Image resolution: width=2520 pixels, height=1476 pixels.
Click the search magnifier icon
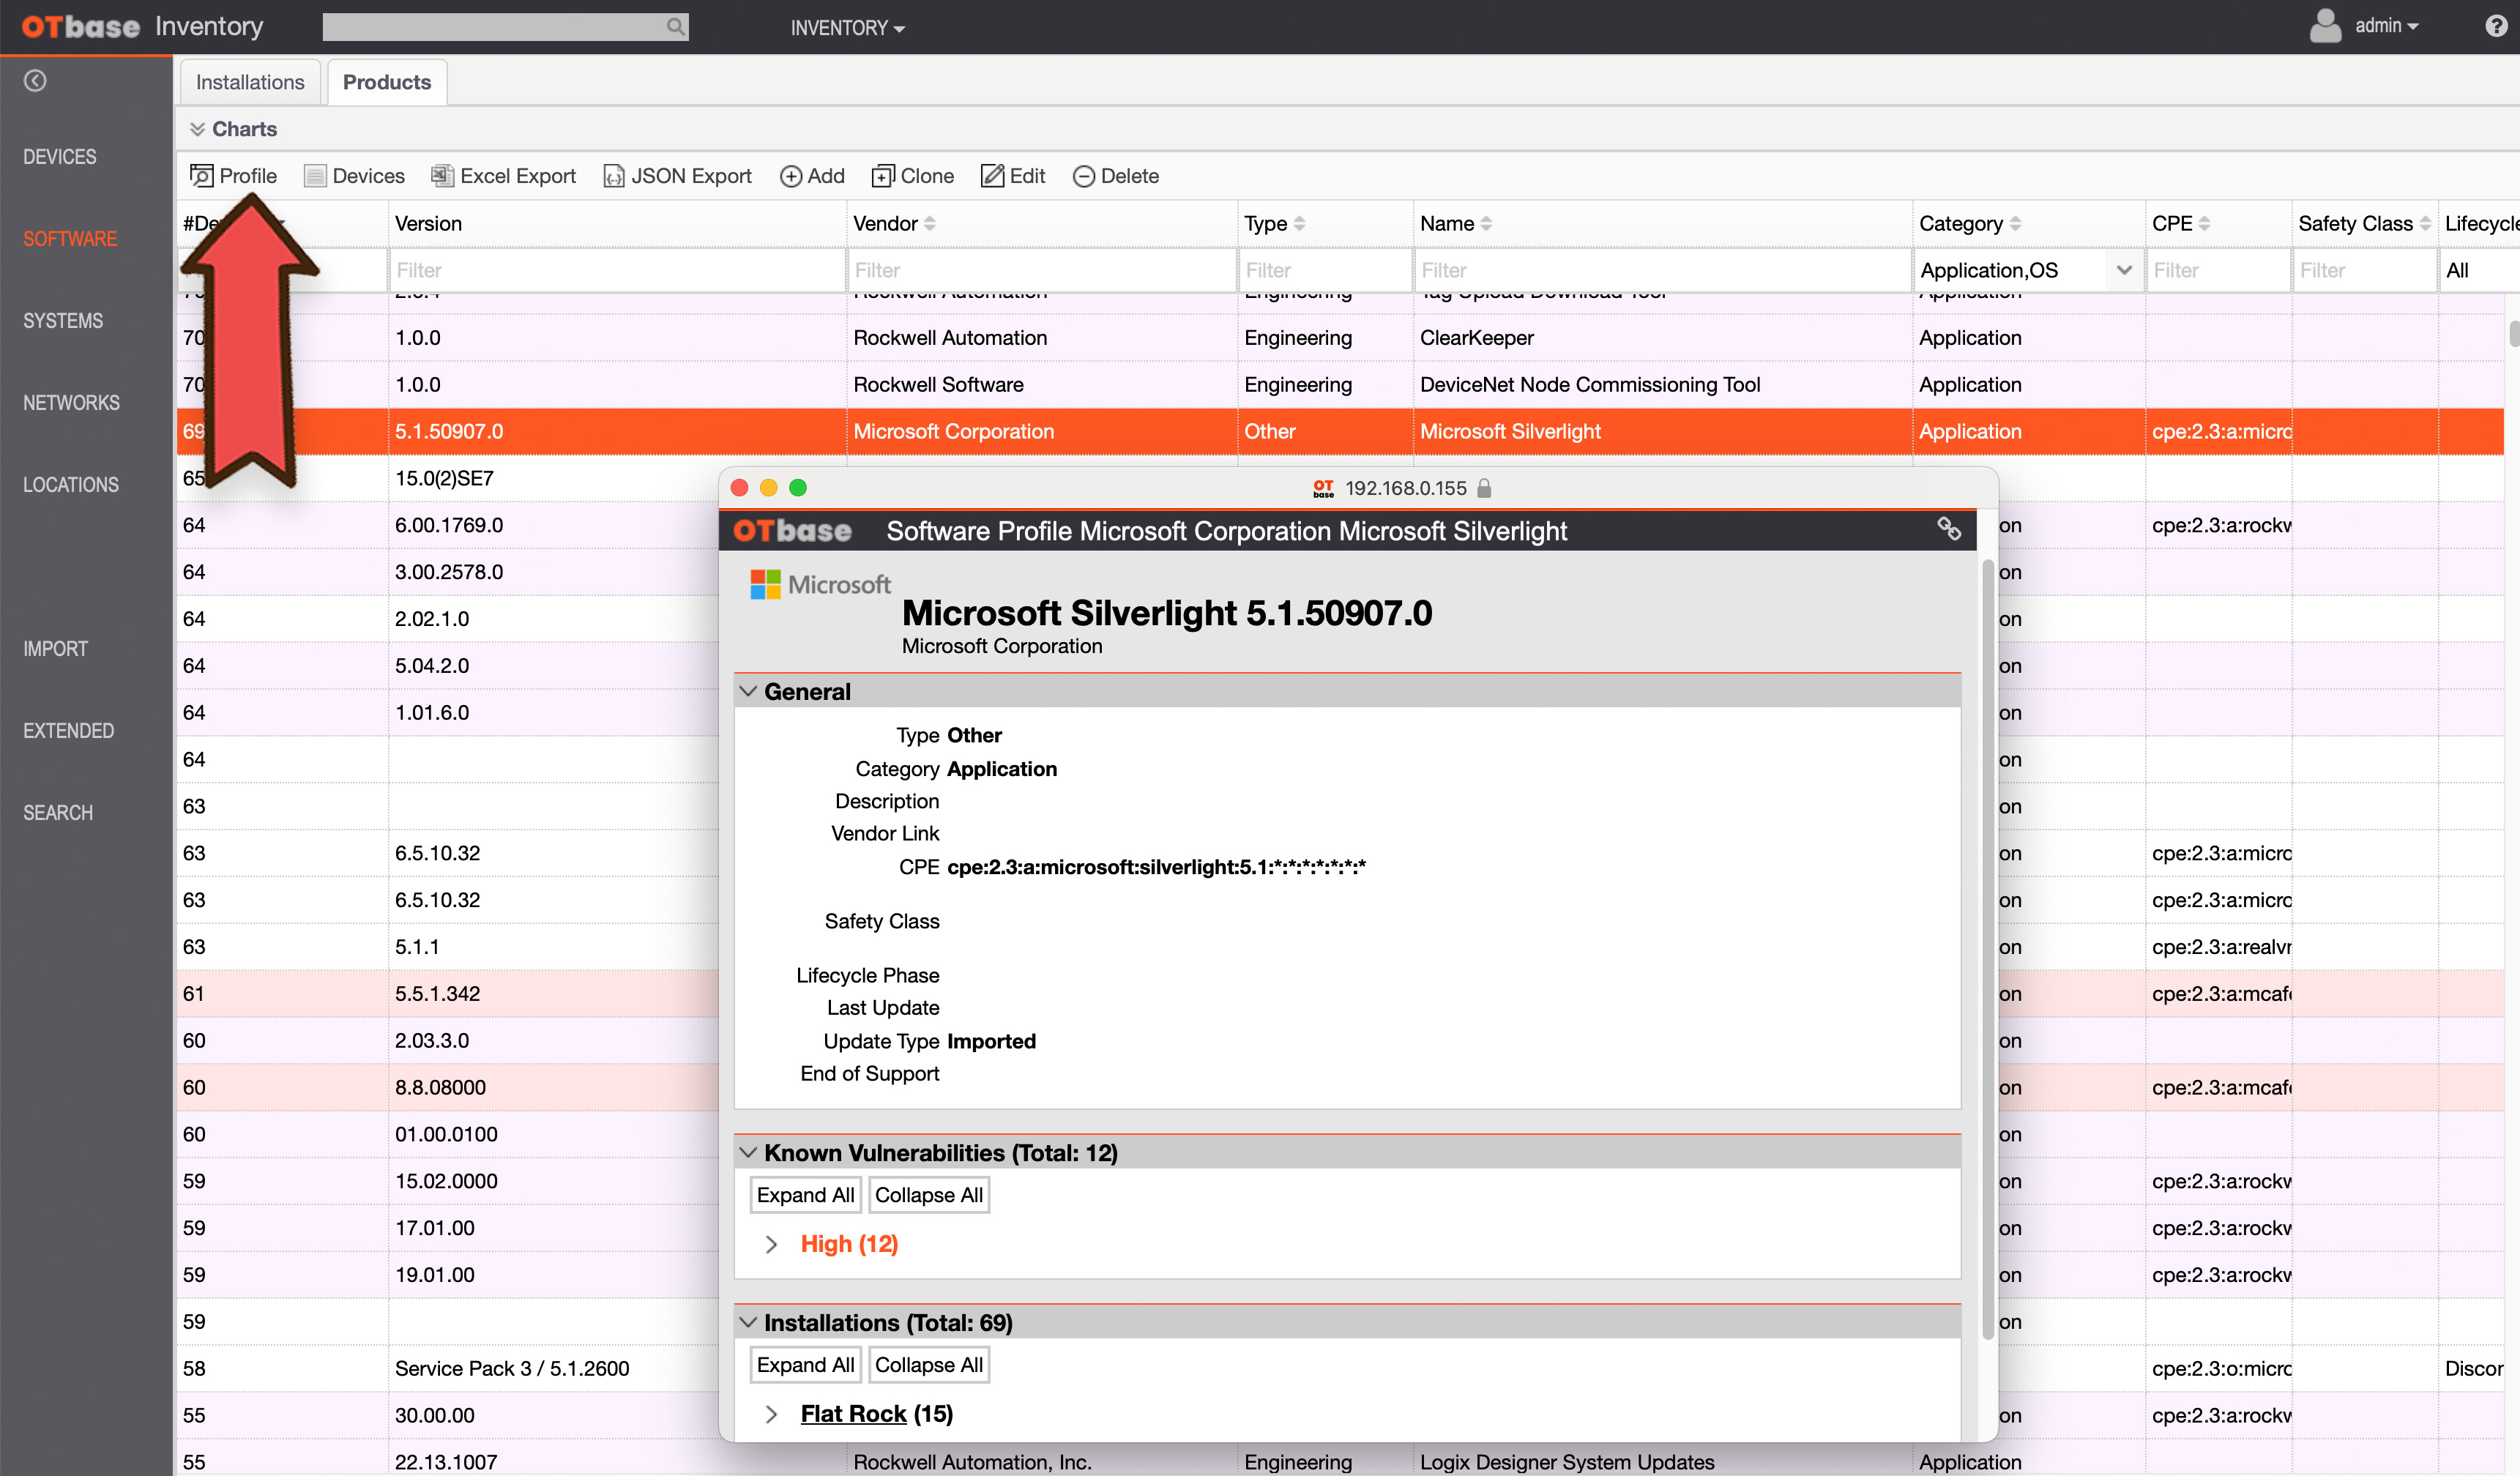coord(676,27)
